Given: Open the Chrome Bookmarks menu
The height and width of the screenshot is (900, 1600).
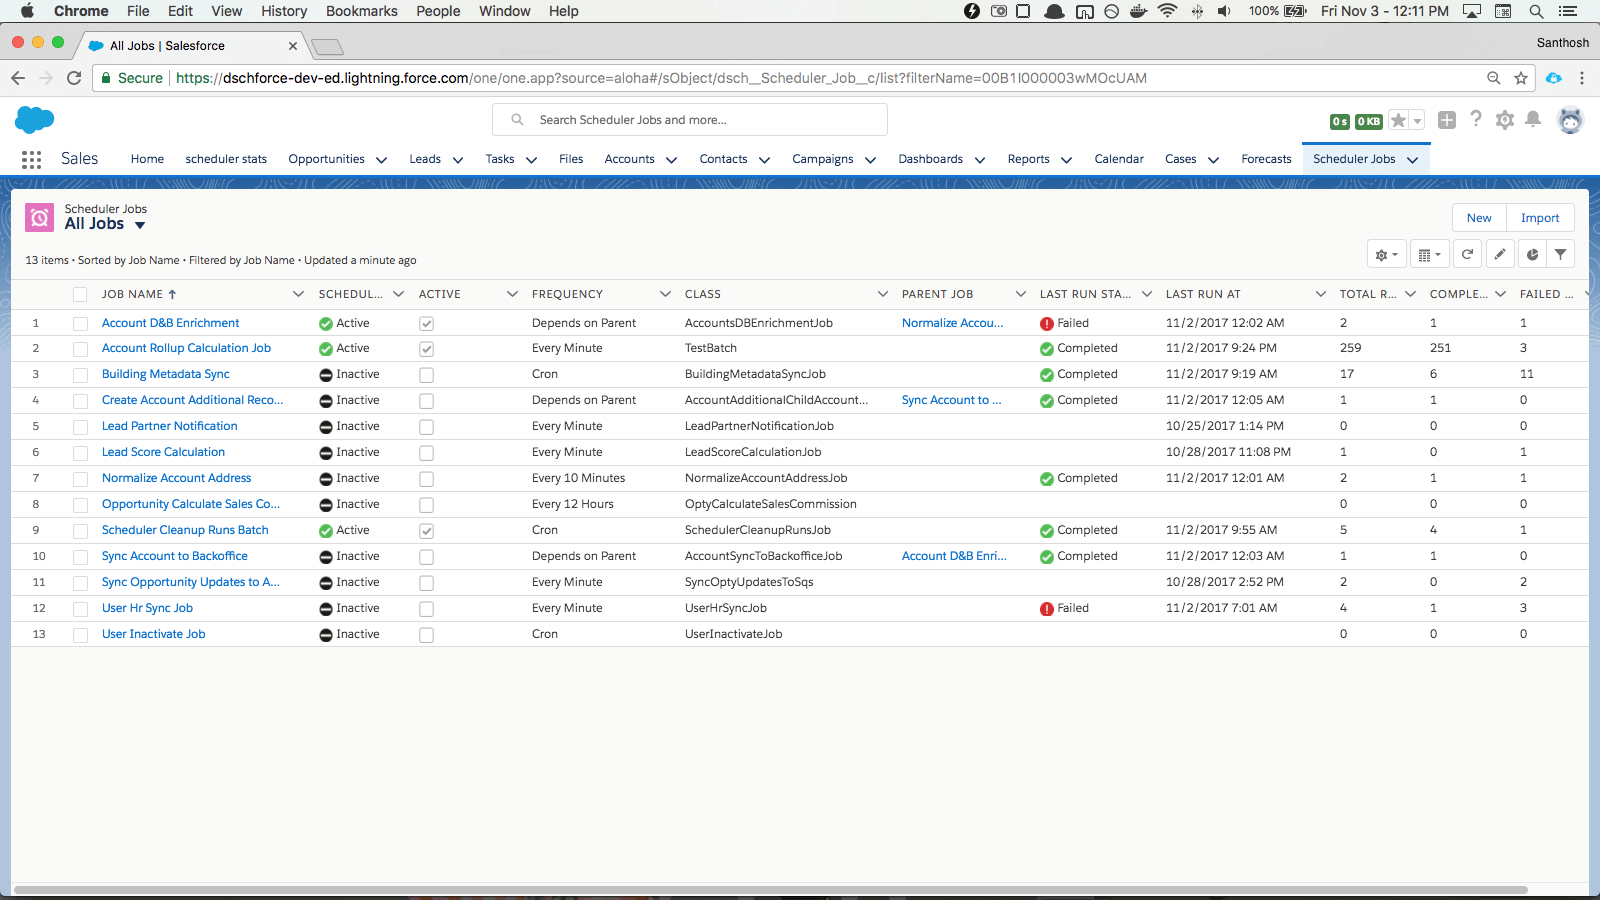Looking at the screenshot, I should 361,11.
